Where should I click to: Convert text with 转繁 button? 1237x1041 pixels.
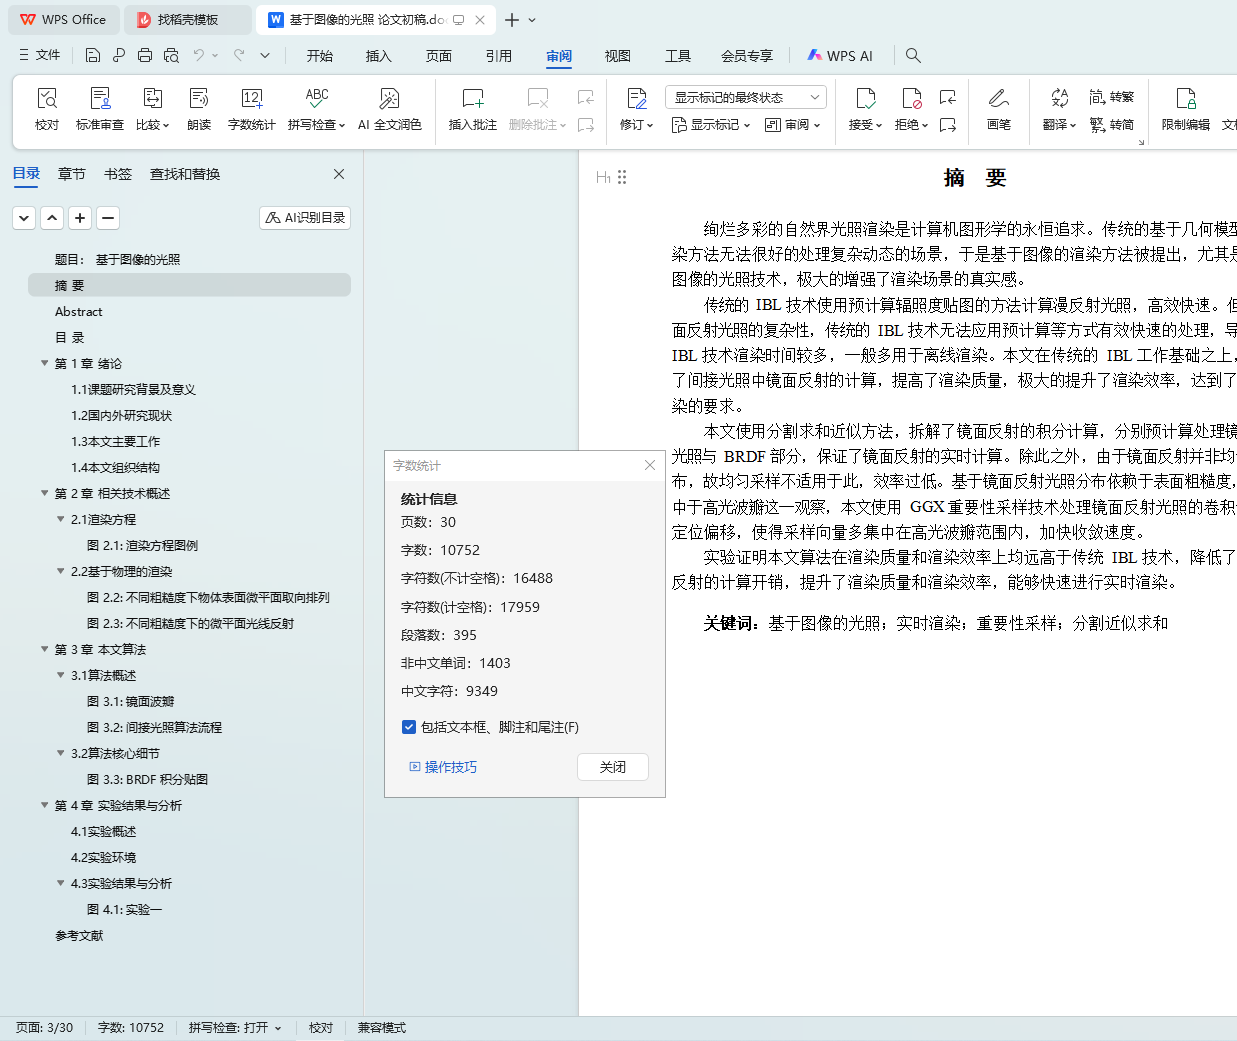[1112, 97]
